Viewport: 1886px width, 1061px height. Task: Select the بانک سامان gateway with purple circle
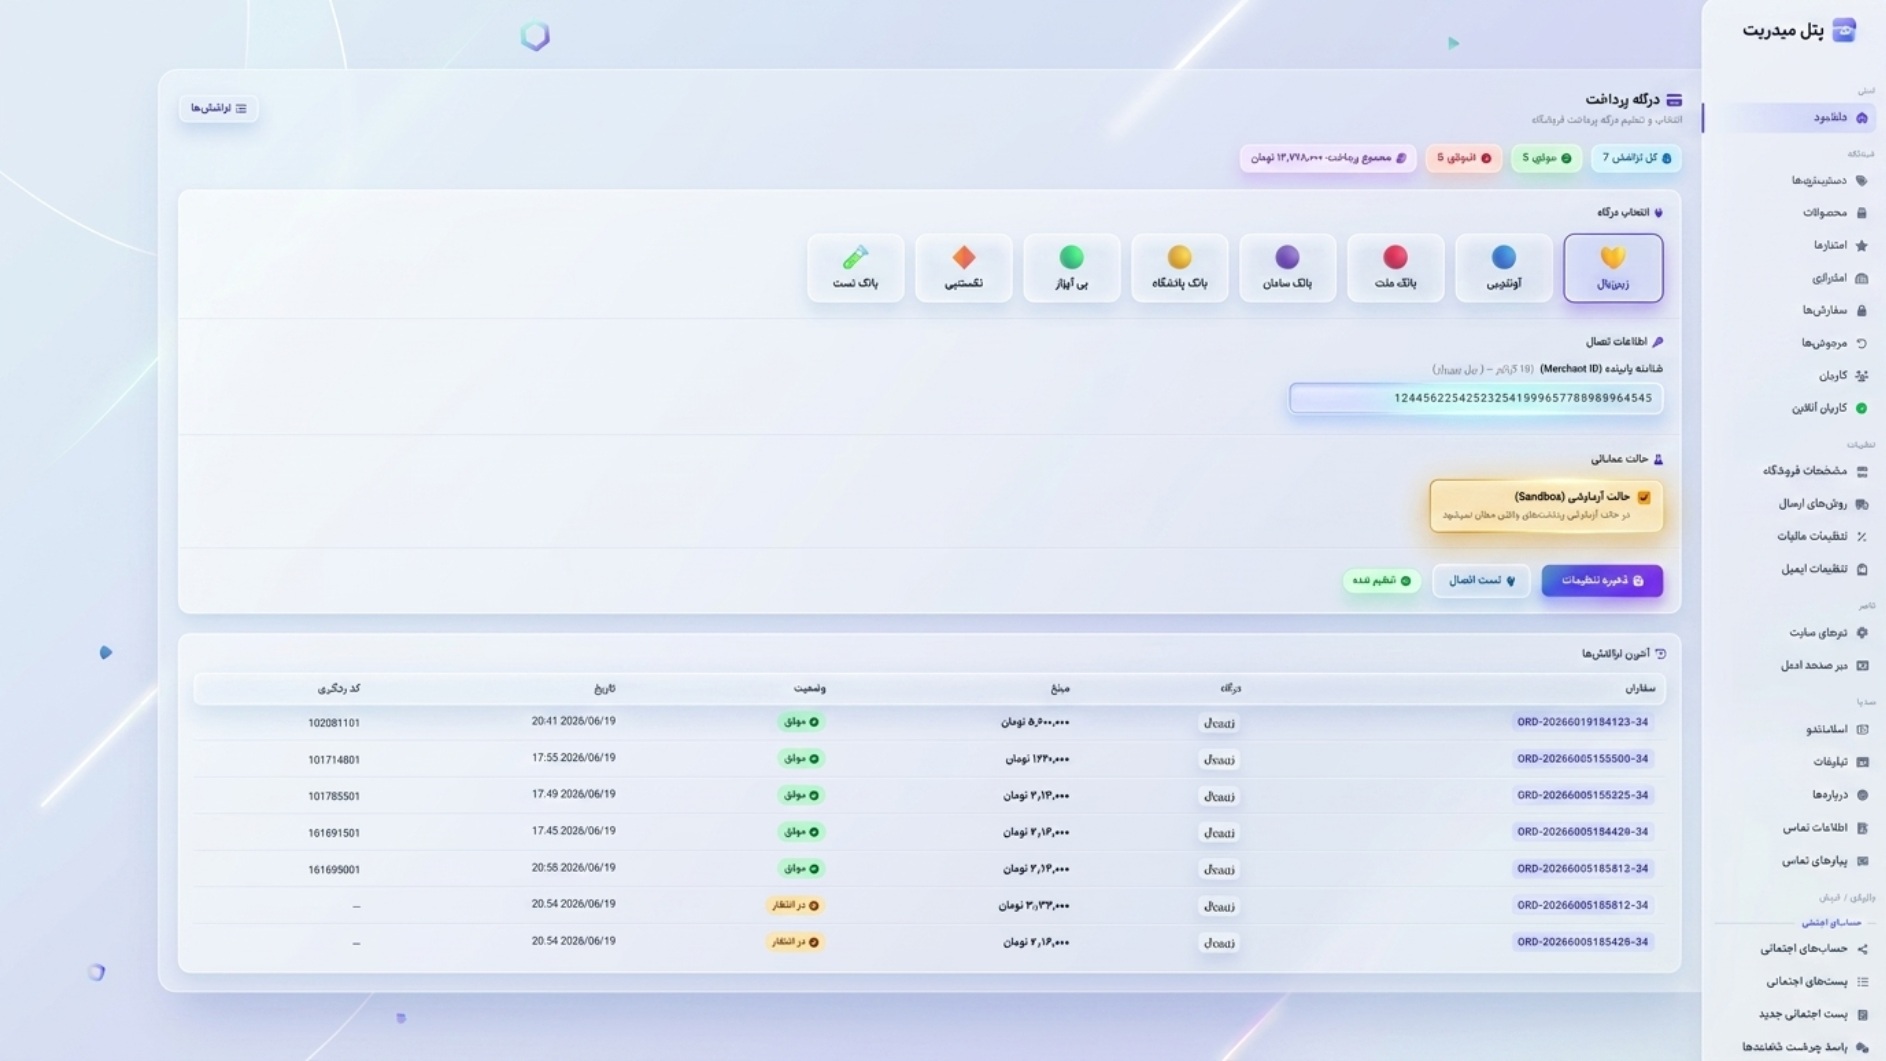(x=1287, y=268)
